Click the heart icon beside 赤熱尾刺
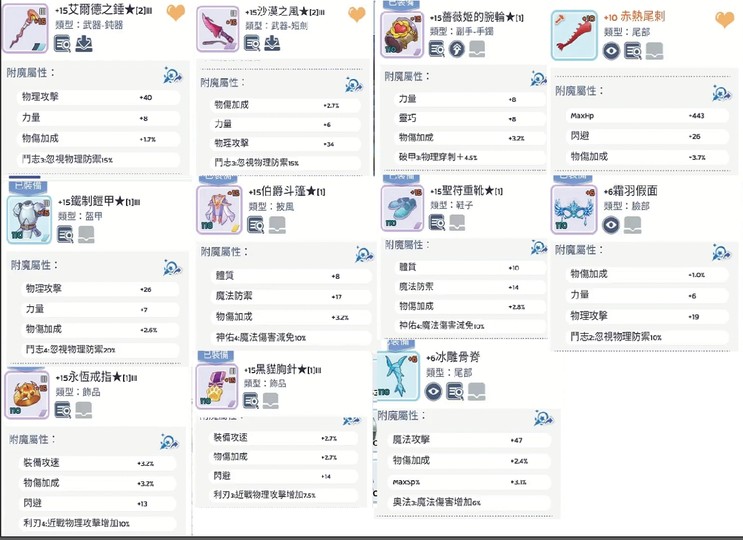This screenshot has width=743, height=540. point(724,19)
